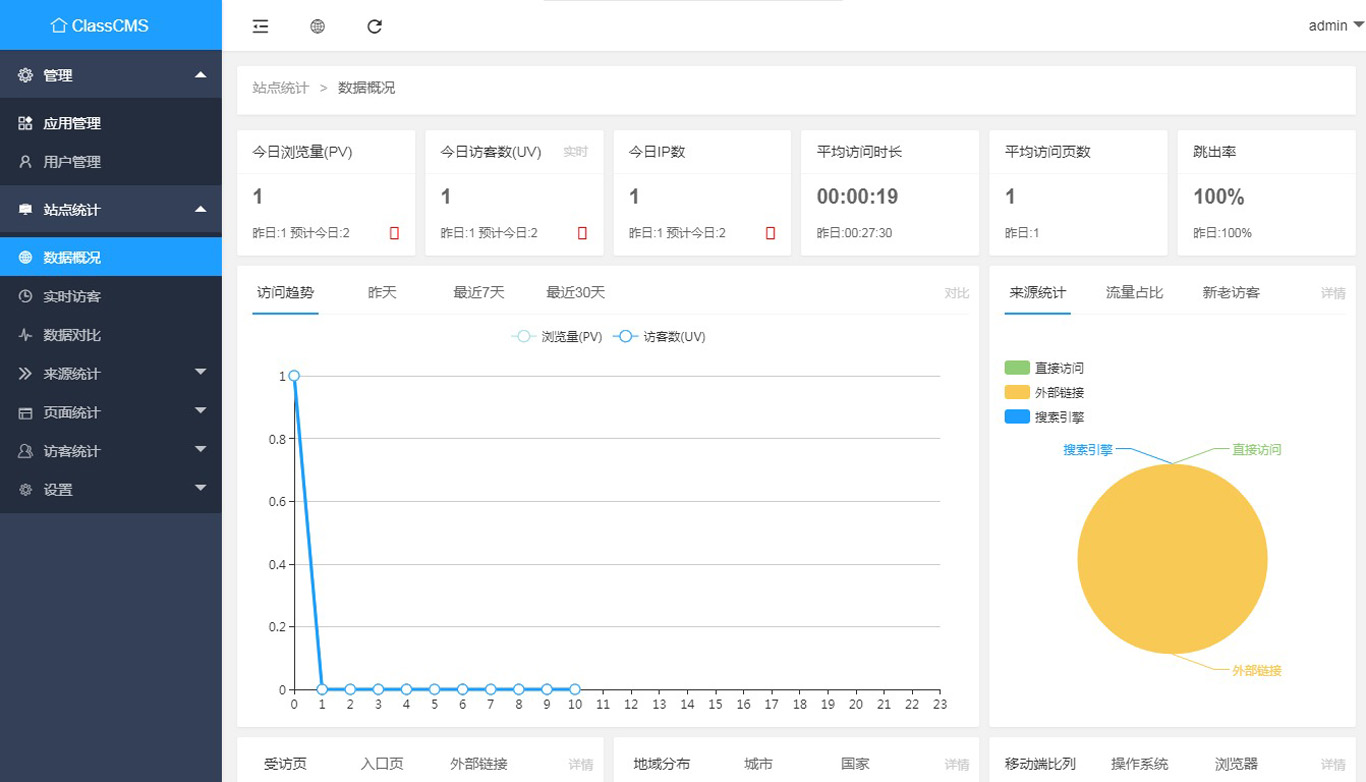This screenshot has width=1366, height=782.
Task: Click the blue 搜索引擎 legend color swatch
Action: 1017,417
